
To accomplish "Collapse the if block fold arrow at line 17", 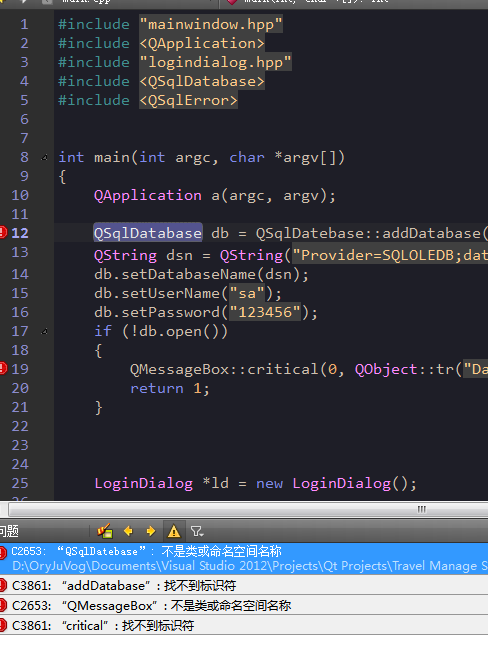I will click(44, 331).
